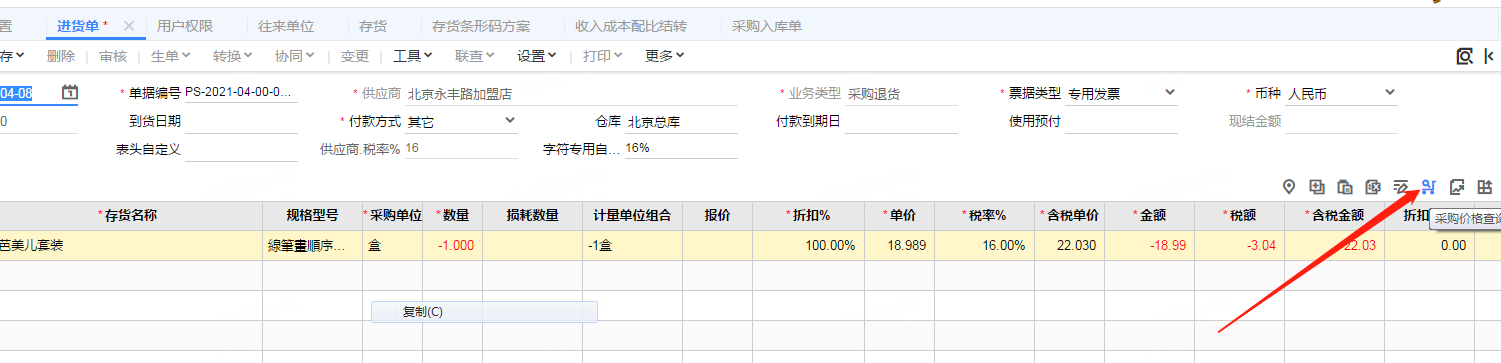1501x363 pixels.
Task: Switch to the 用户权限 tab
Action: pos(185,25)
